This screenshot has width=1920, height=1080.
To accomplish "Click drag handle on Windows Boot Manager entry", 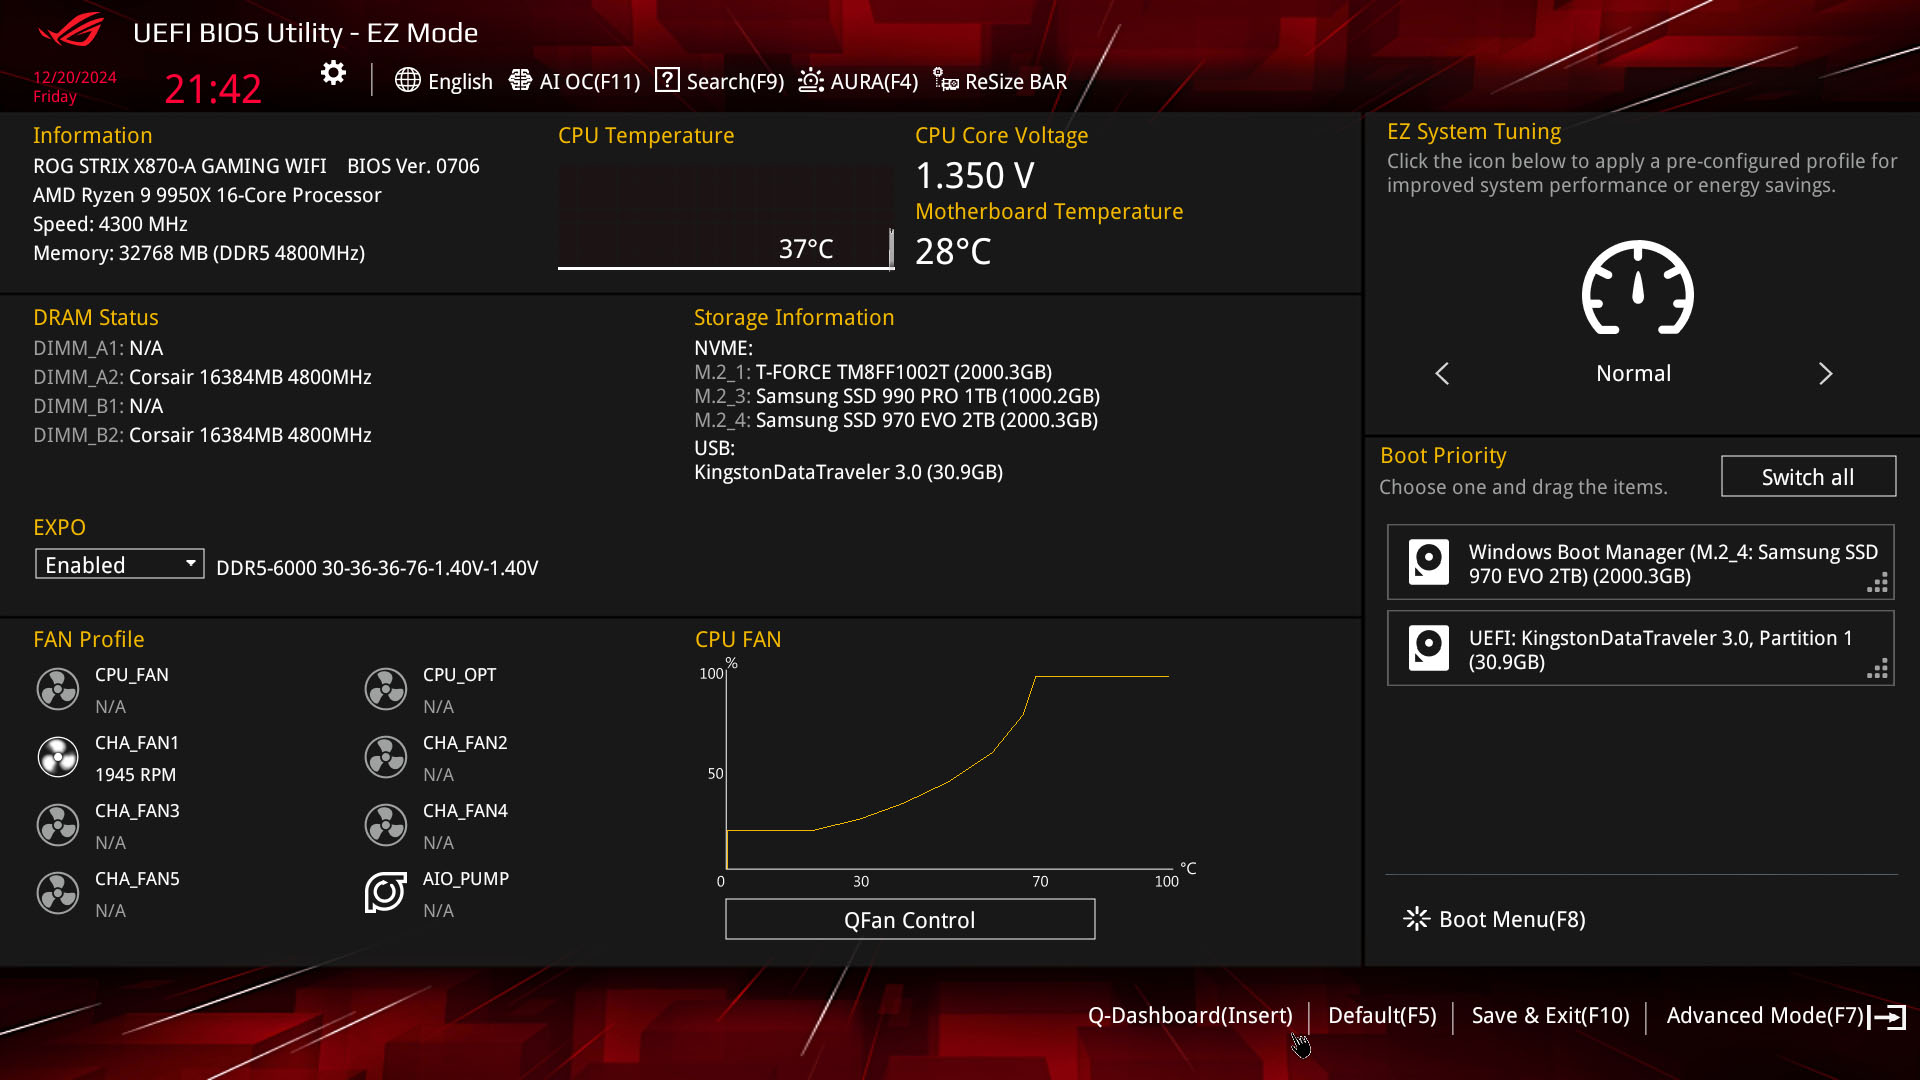I will (1877, 583).
